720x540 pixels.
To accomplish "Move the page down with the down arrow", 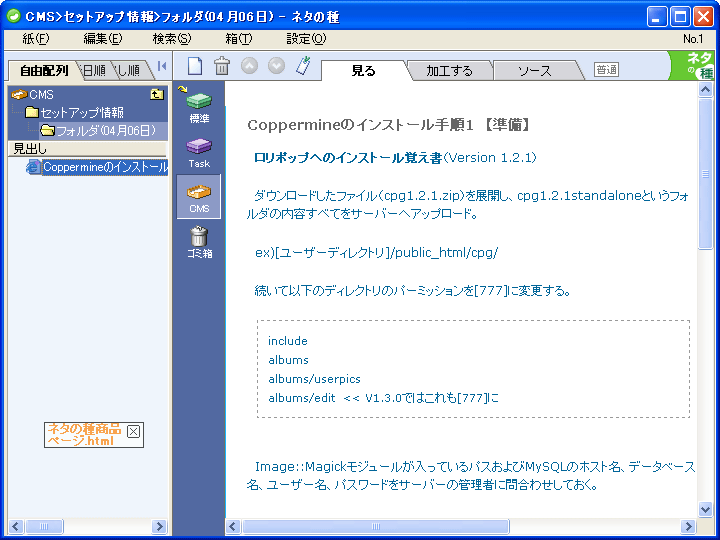I will pos(276,66).
